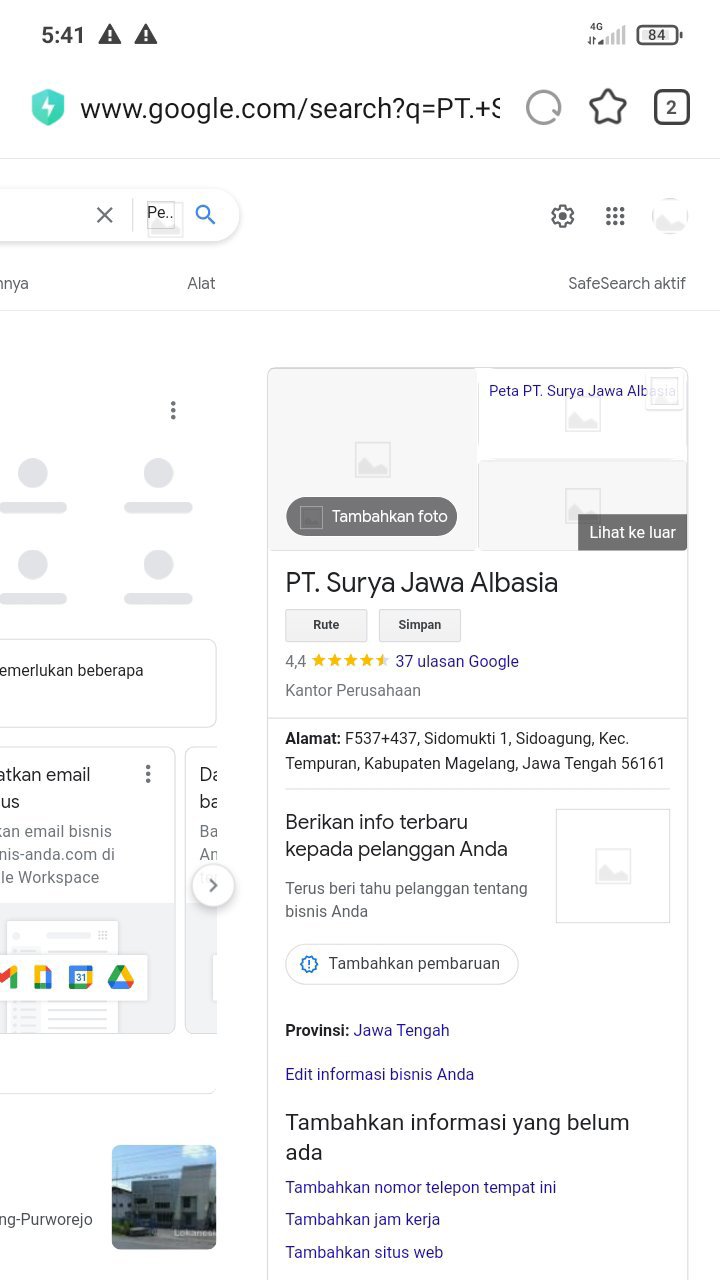Viewport: 720px width, 1280px height.
Task: Clear search with the X icon
Action: 105,214
